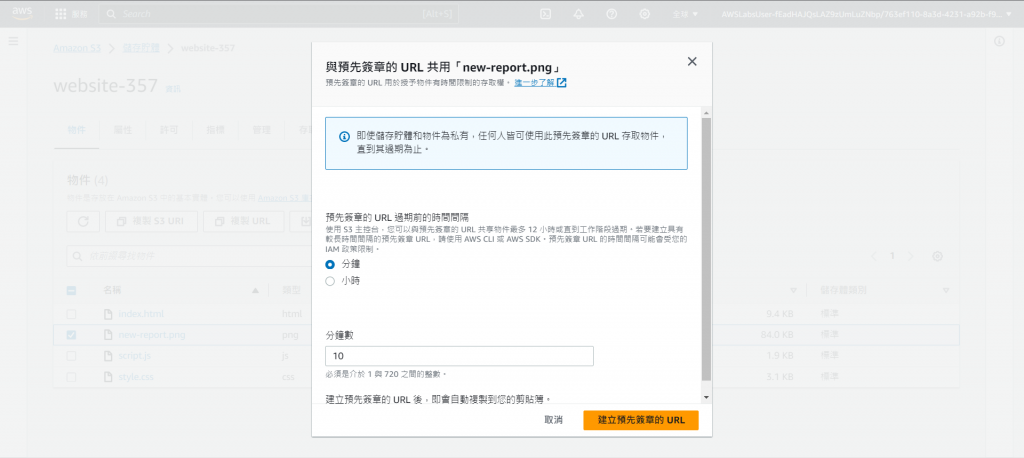Image resolution: width=1024 pixels, height=458 pixels.
Task: Toggle the left hamburger navigation menu
Action: click(13, 41)
